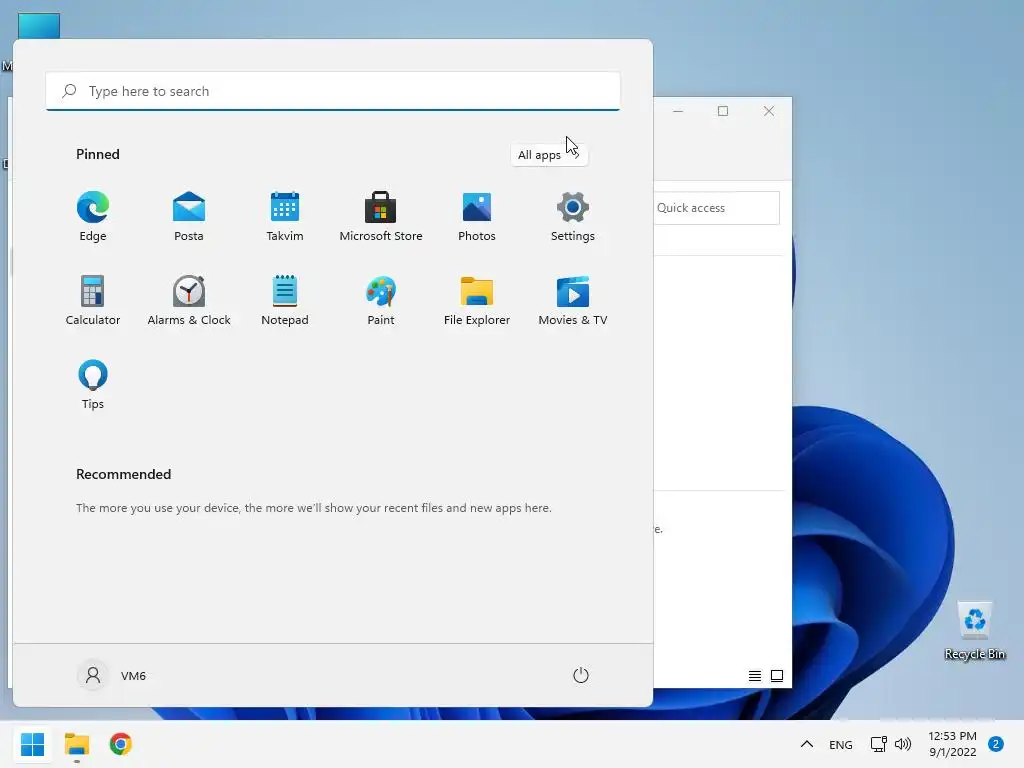The image size is (1024, 768).
Task: Open the network status tray icon
Action: [878, 744]
